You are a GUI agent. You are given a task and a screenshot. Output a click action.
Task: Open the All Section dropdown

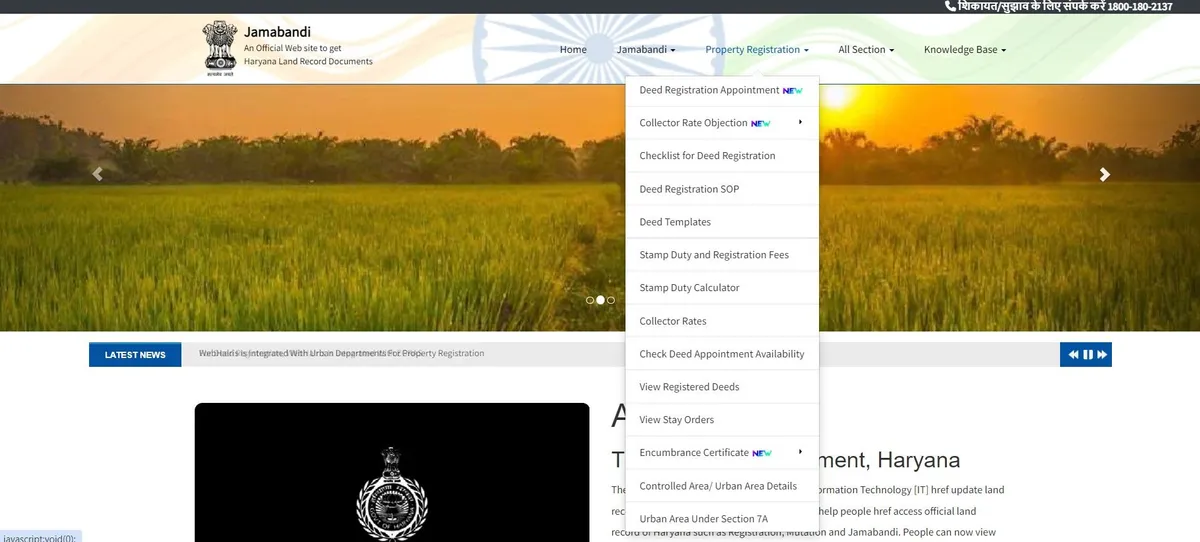pos(865,50)
